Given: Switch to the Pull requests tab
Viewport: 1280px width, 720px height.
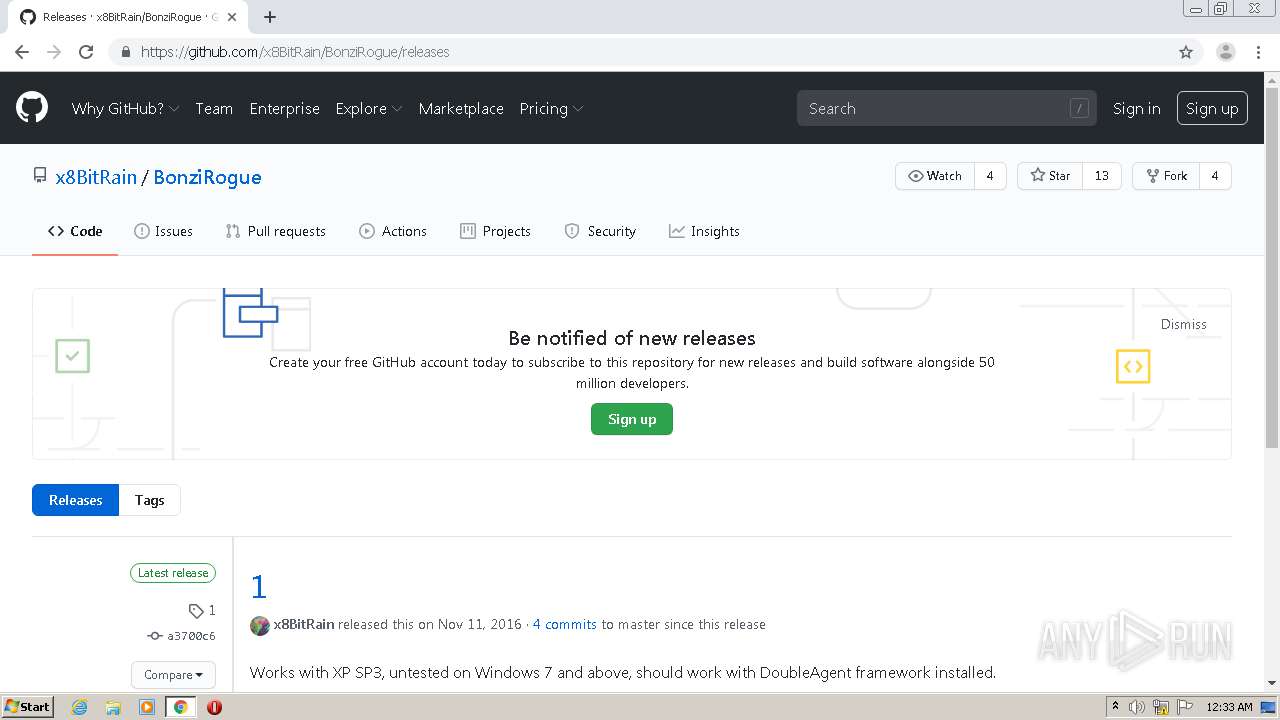Looking at the screenshot, I should [275, 231].
